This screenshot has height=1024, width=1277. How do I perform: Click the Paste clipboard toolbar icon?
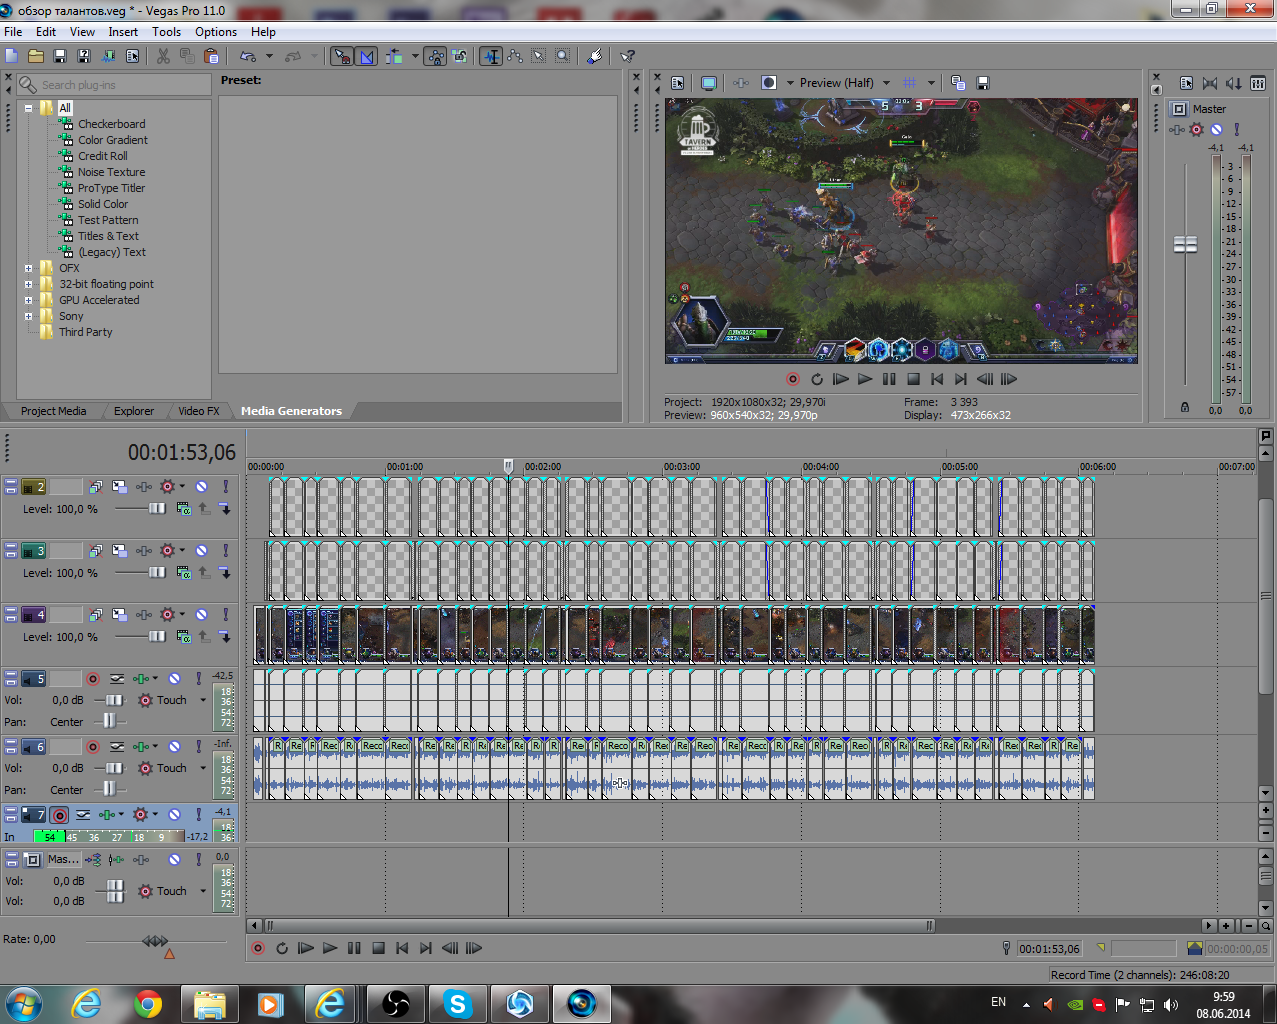211,56
